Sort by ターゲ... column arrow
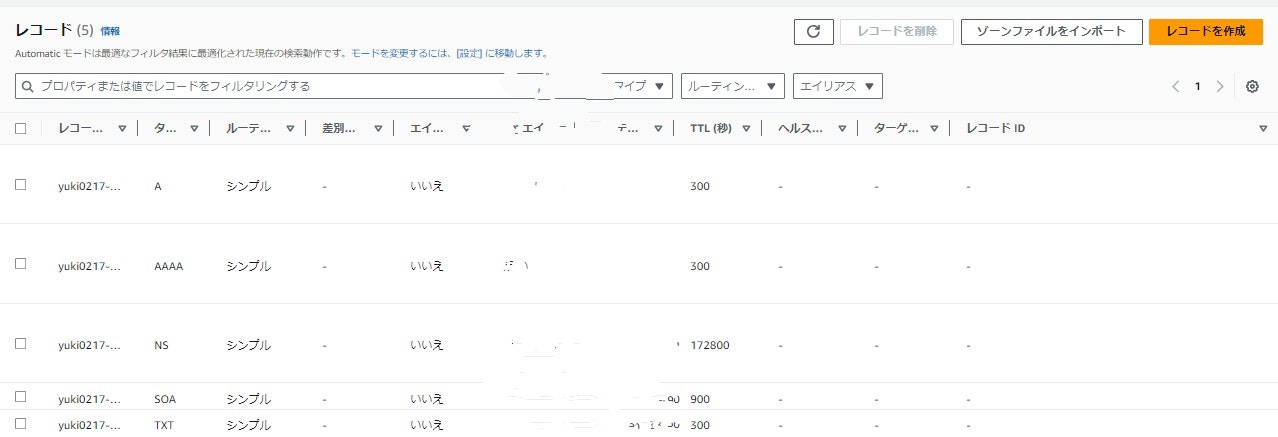Image resolution: width=1278 pixels, height=437 pixels. (933, 129)
